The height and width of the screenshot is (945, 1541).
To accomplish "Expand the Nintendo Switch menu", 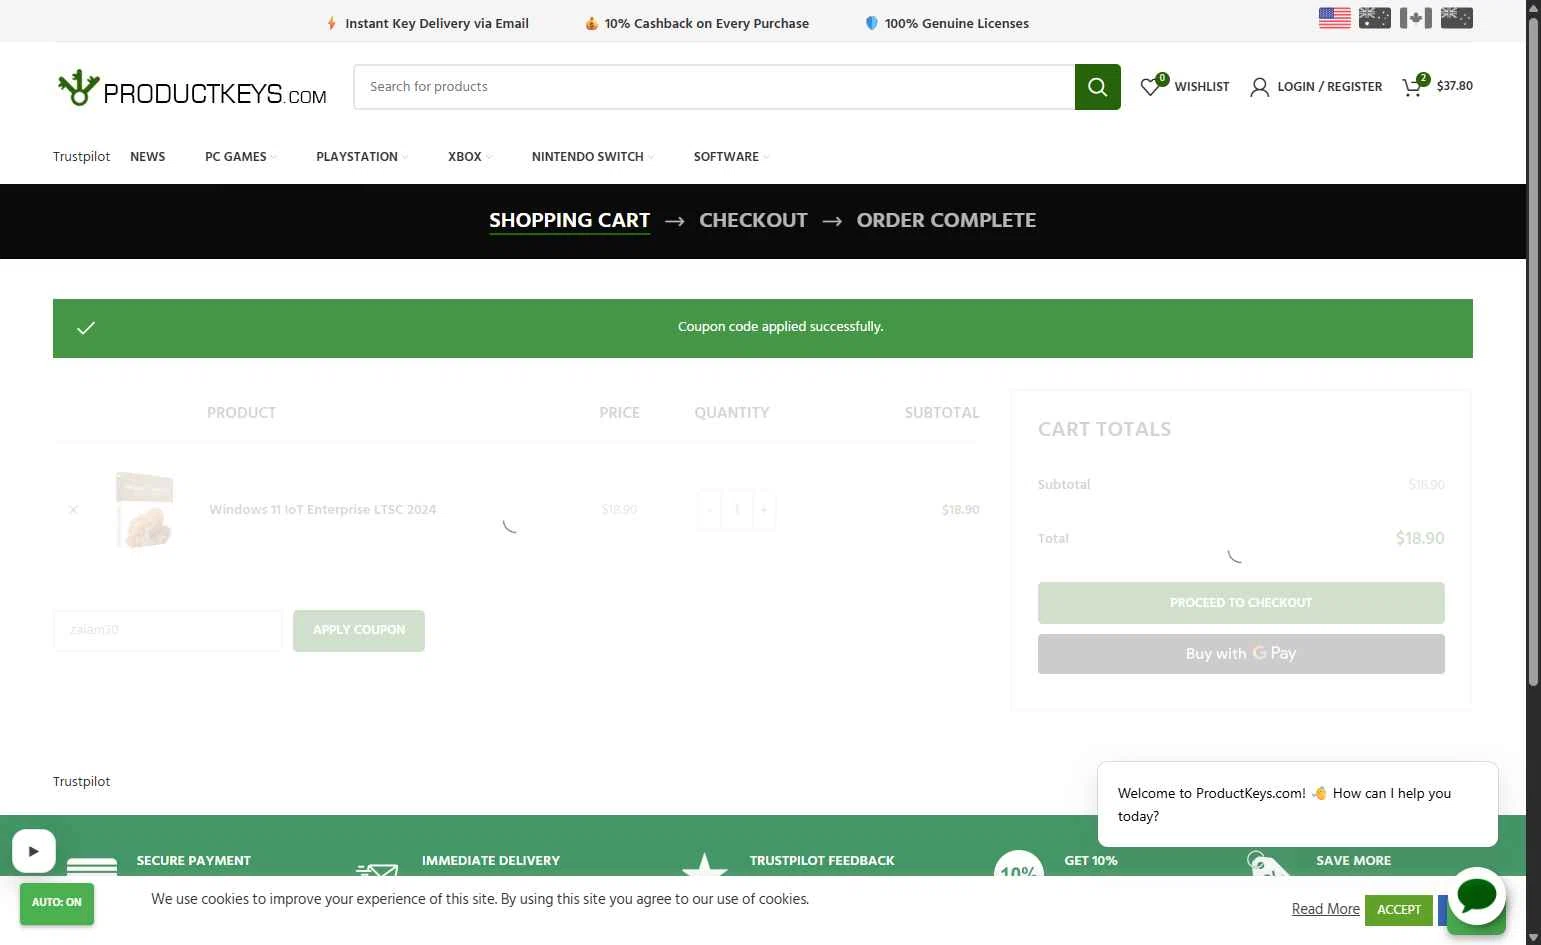I will coord(592,157).
